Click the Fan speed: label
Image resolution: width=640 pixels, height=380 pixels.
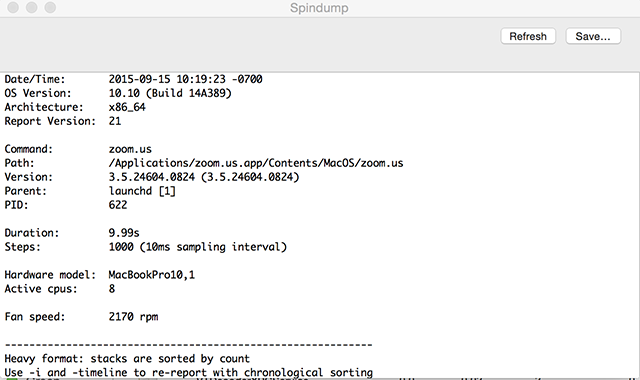(35, 317)
